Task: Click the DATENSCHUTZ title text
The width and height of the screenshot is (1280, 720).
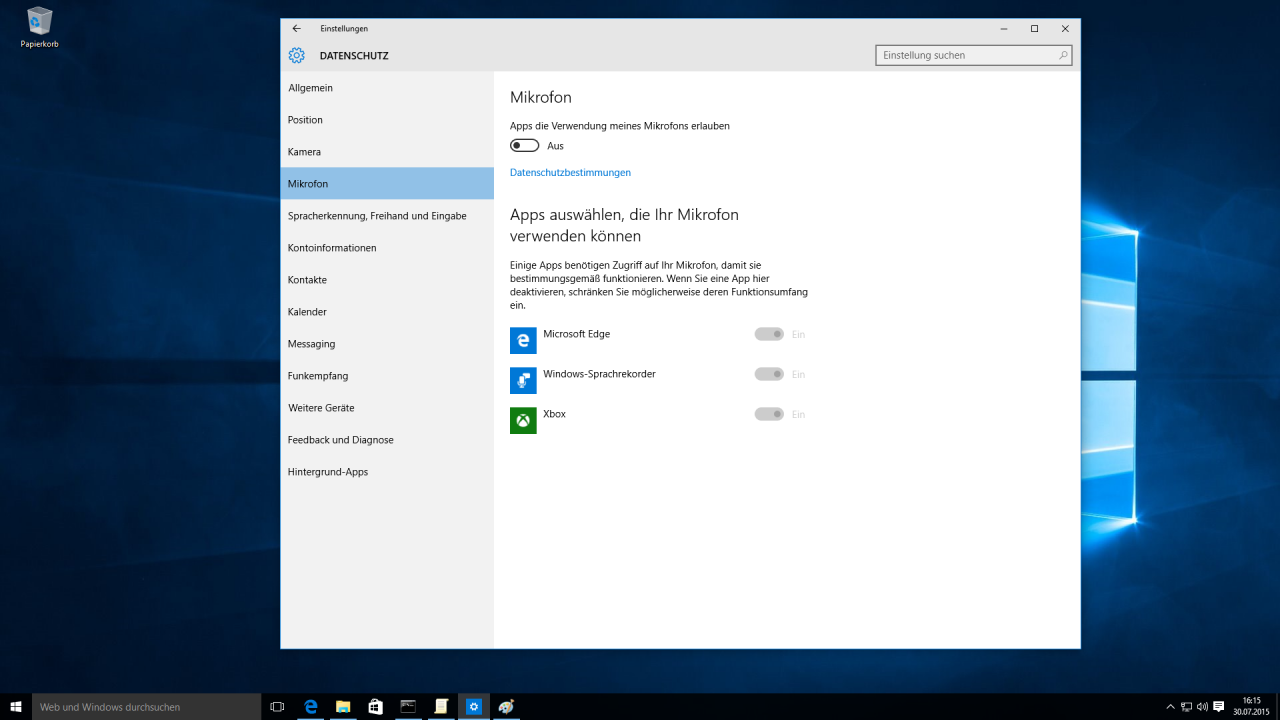Action: pos(354,56)
